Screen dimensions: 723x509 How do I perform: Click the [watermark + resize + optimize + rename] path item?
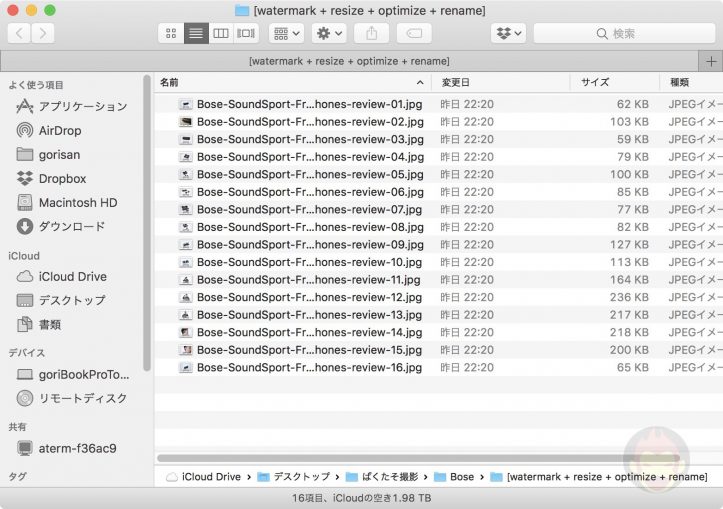599,477
